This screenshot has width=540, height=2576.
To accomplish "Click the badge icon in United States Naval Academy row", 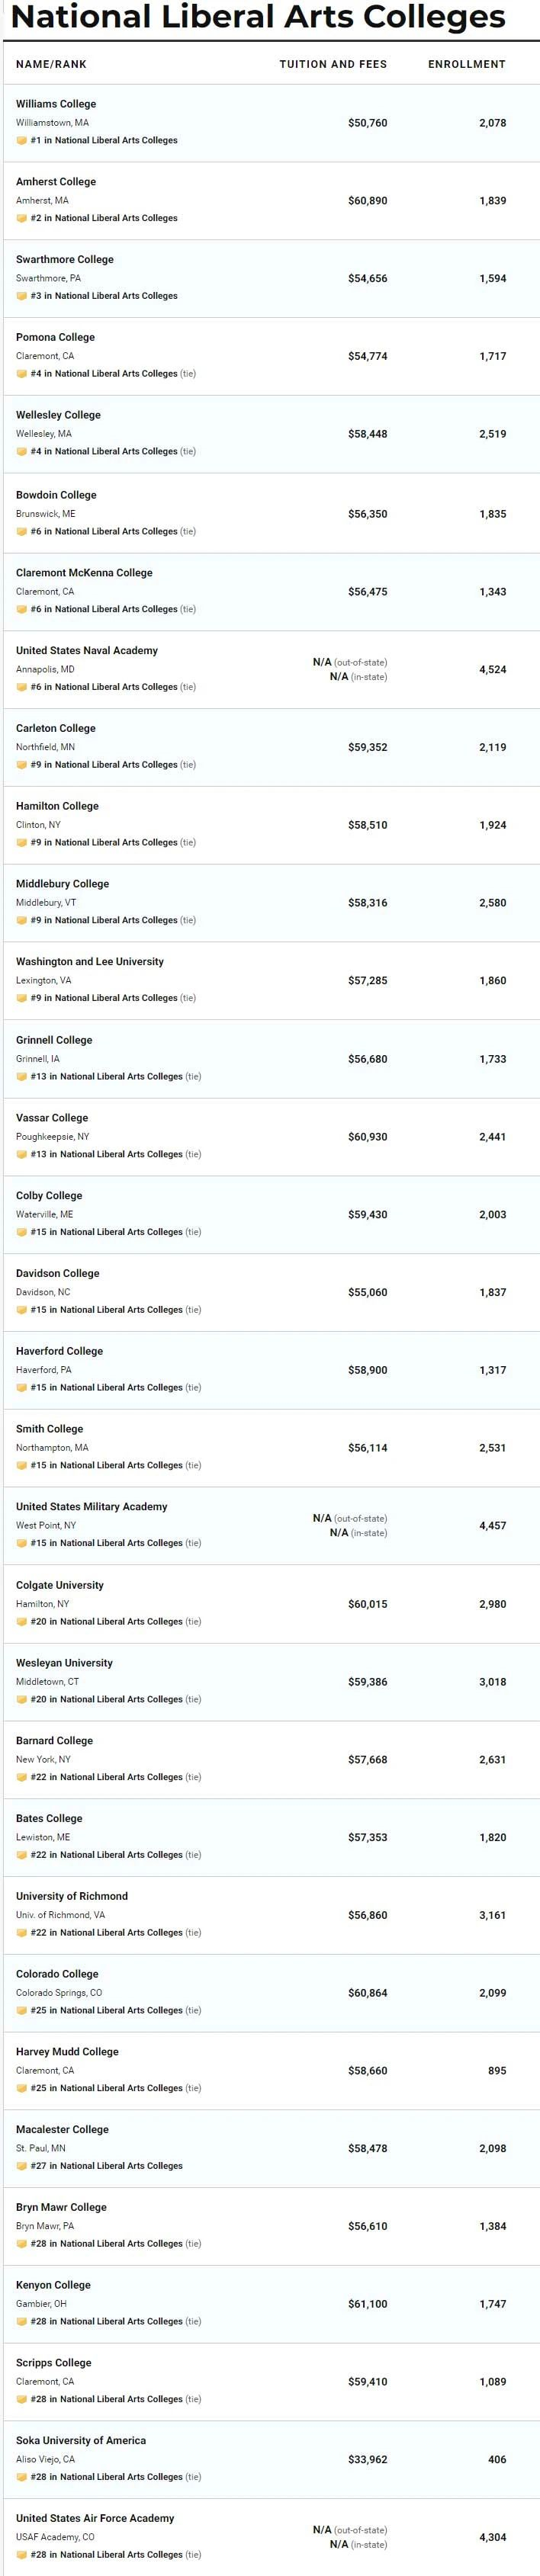I will point(21,687).
